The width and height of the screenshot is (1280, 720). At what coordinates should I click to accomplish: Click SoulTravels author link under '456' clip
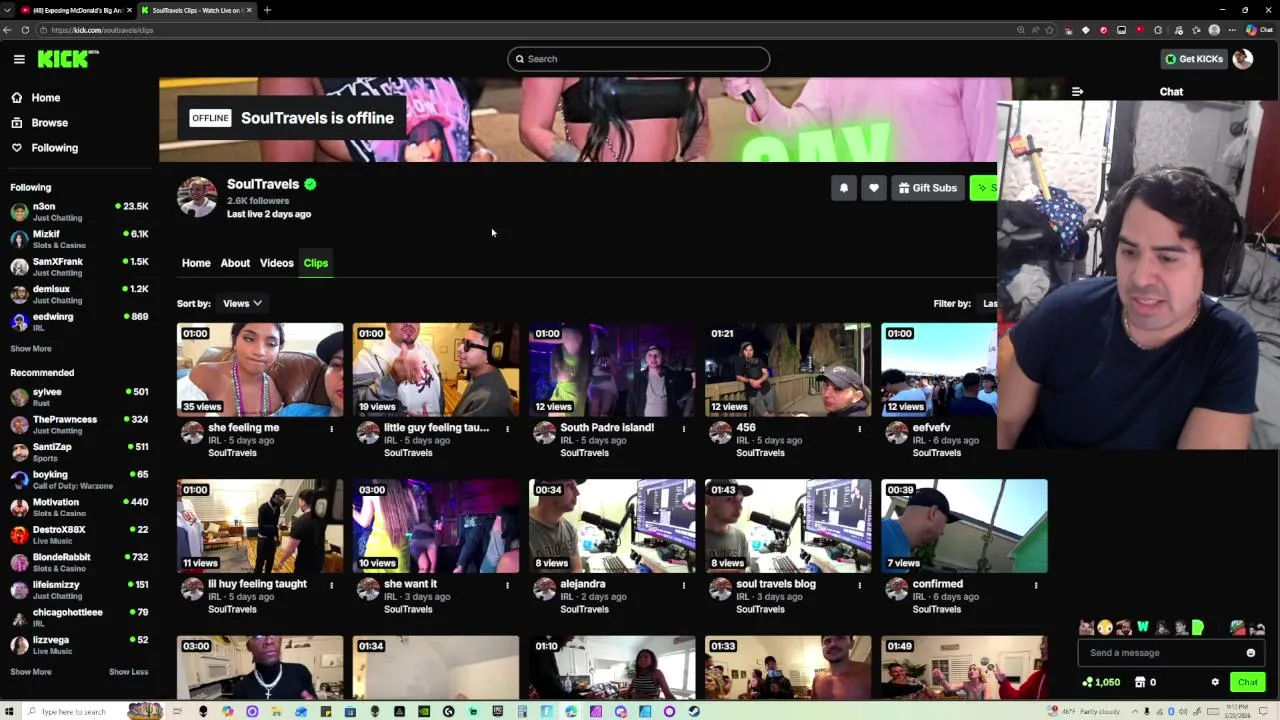tap(760, 453)
